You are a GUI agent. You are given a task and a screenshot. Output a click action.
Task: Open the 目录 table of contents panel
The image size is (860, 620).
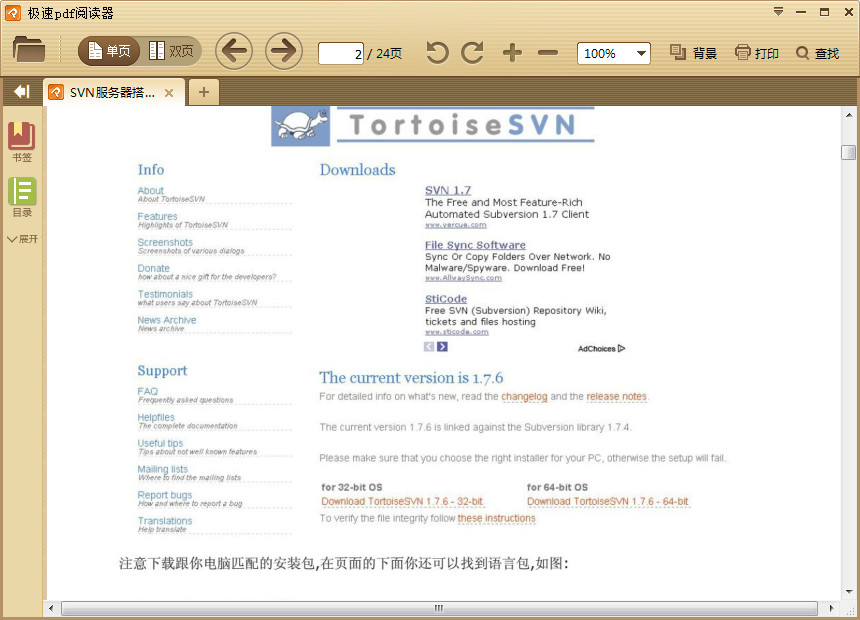(22, 197)
